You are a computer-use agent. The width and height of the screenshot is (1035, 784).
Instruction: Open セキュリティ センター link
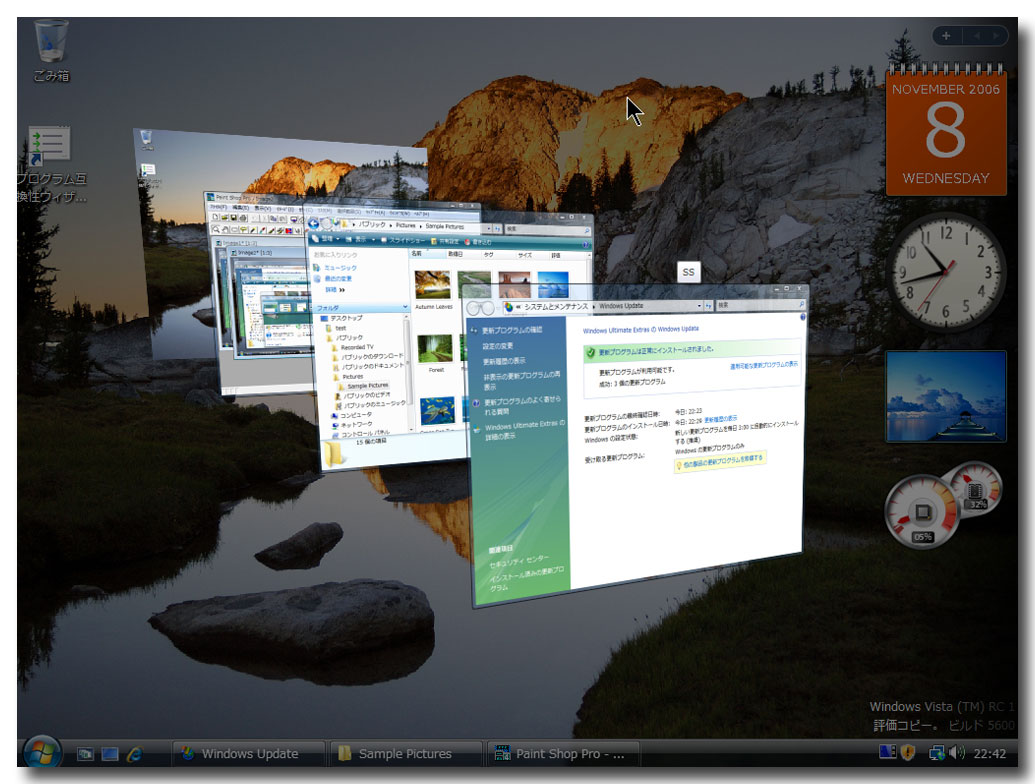click(519, 562)
